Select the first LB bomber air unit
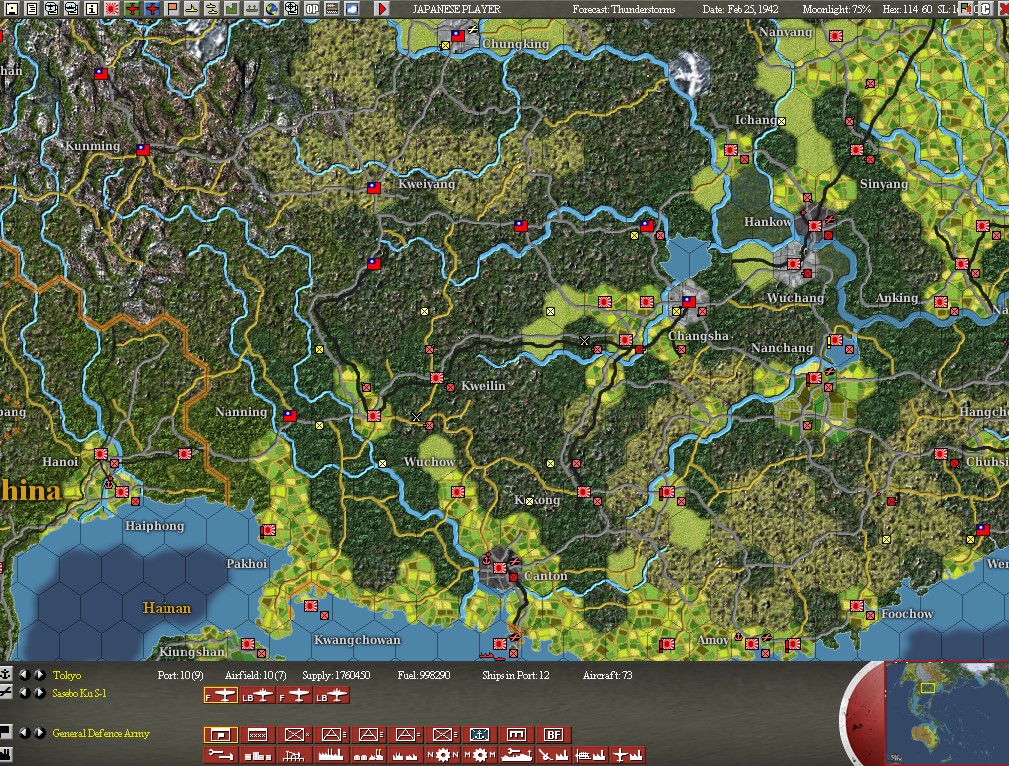Viewport: 1009px width, 766px height. coord(257,696)
